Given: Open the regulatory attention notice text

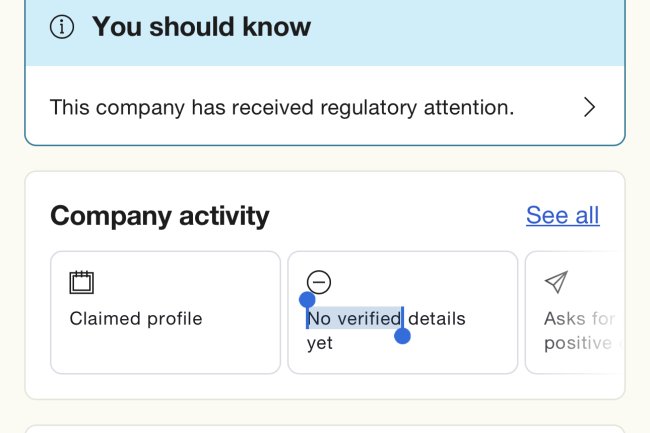Looking at the screenshot, I should (x=281, y=107).
